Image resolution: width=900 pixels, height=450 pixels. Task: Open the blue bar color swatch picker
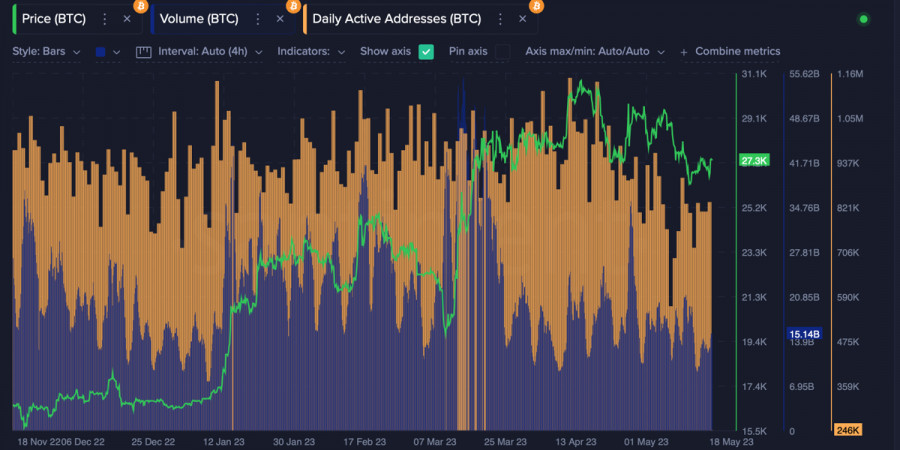click(x=107, y=51)
